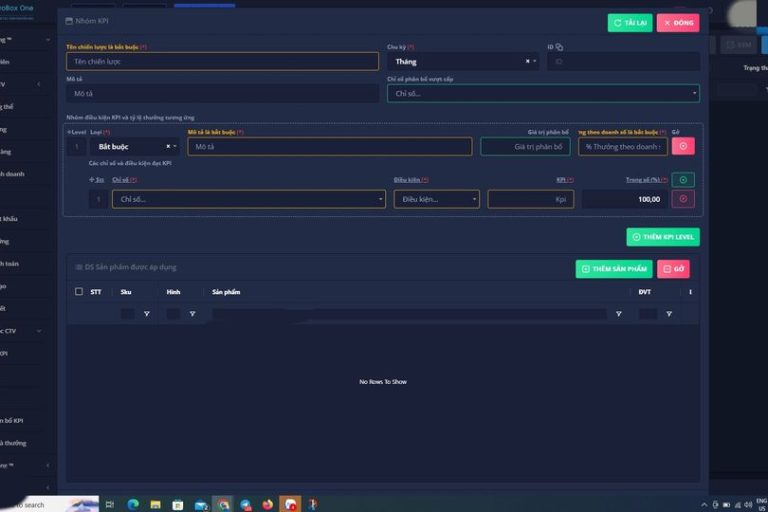
Task: Click the filter icon in the Hình column
Action: click(x=192, y=314)
